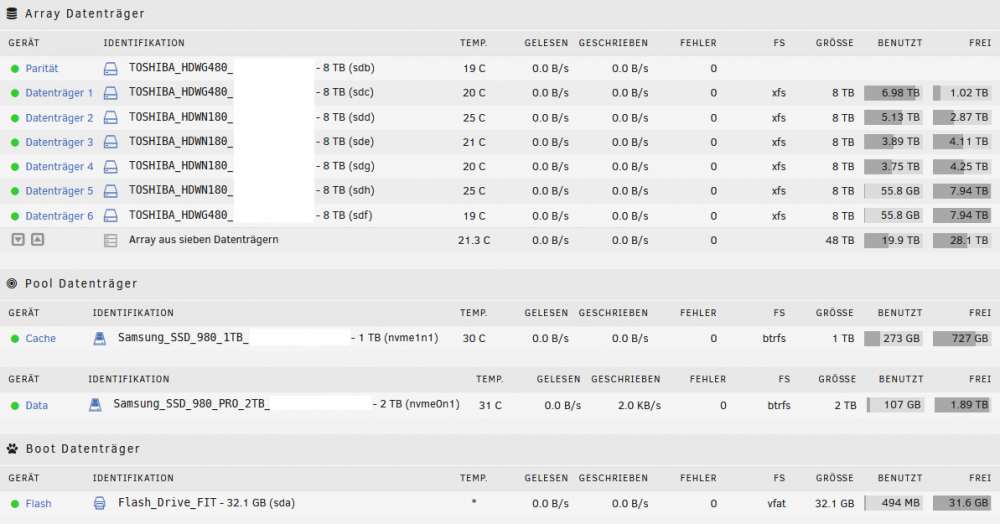
Task: Click the 1.89 TB free bar of Data
Action: (x=962, y=405)
